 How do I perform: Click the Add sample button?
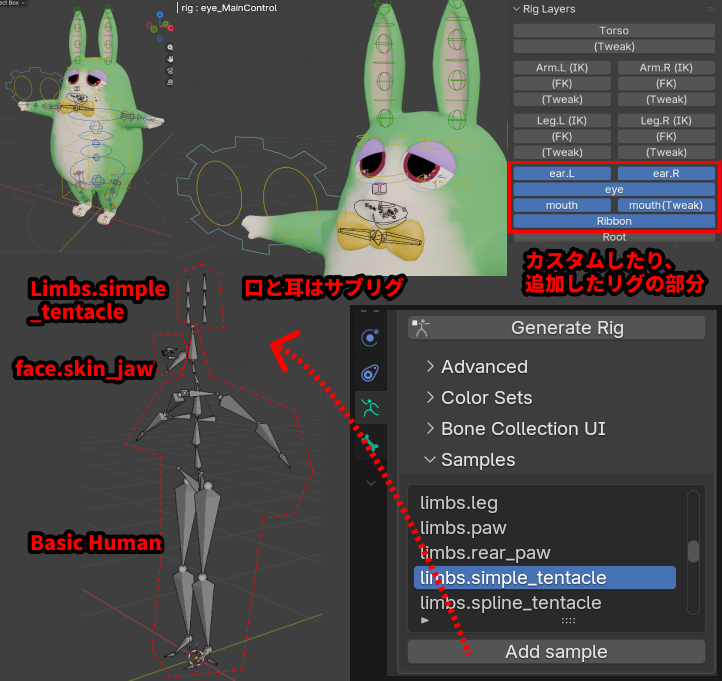point(556,652)
